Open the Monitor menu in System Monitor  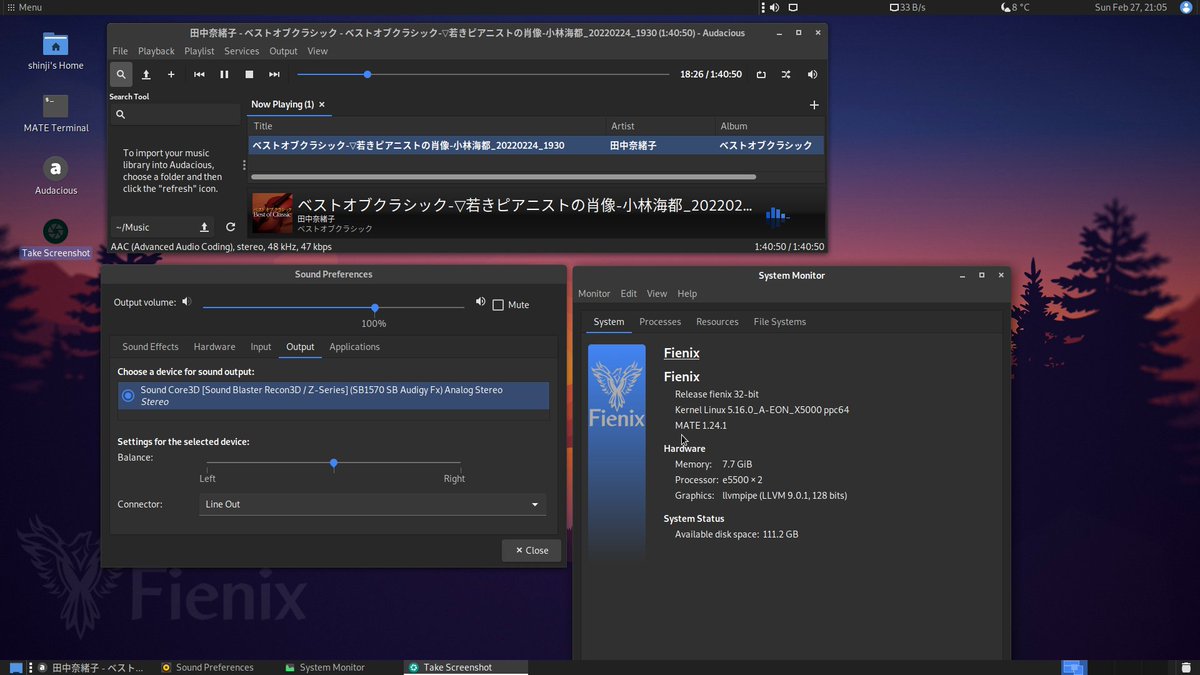(594, 294)
